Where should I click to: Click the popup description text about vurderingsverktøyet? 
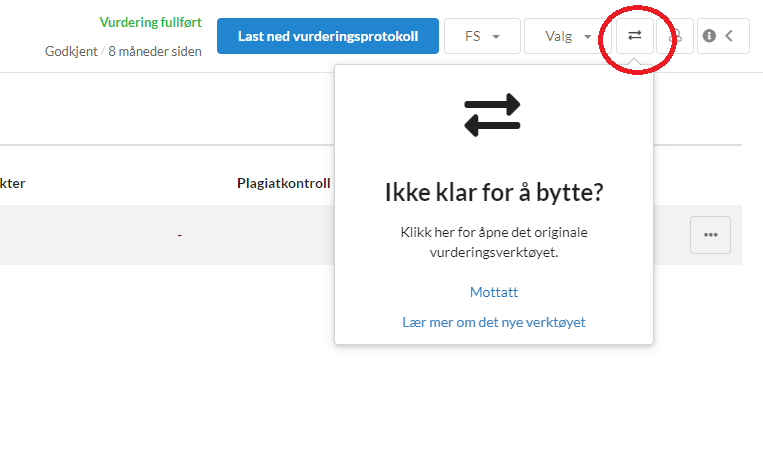point(494,242)
